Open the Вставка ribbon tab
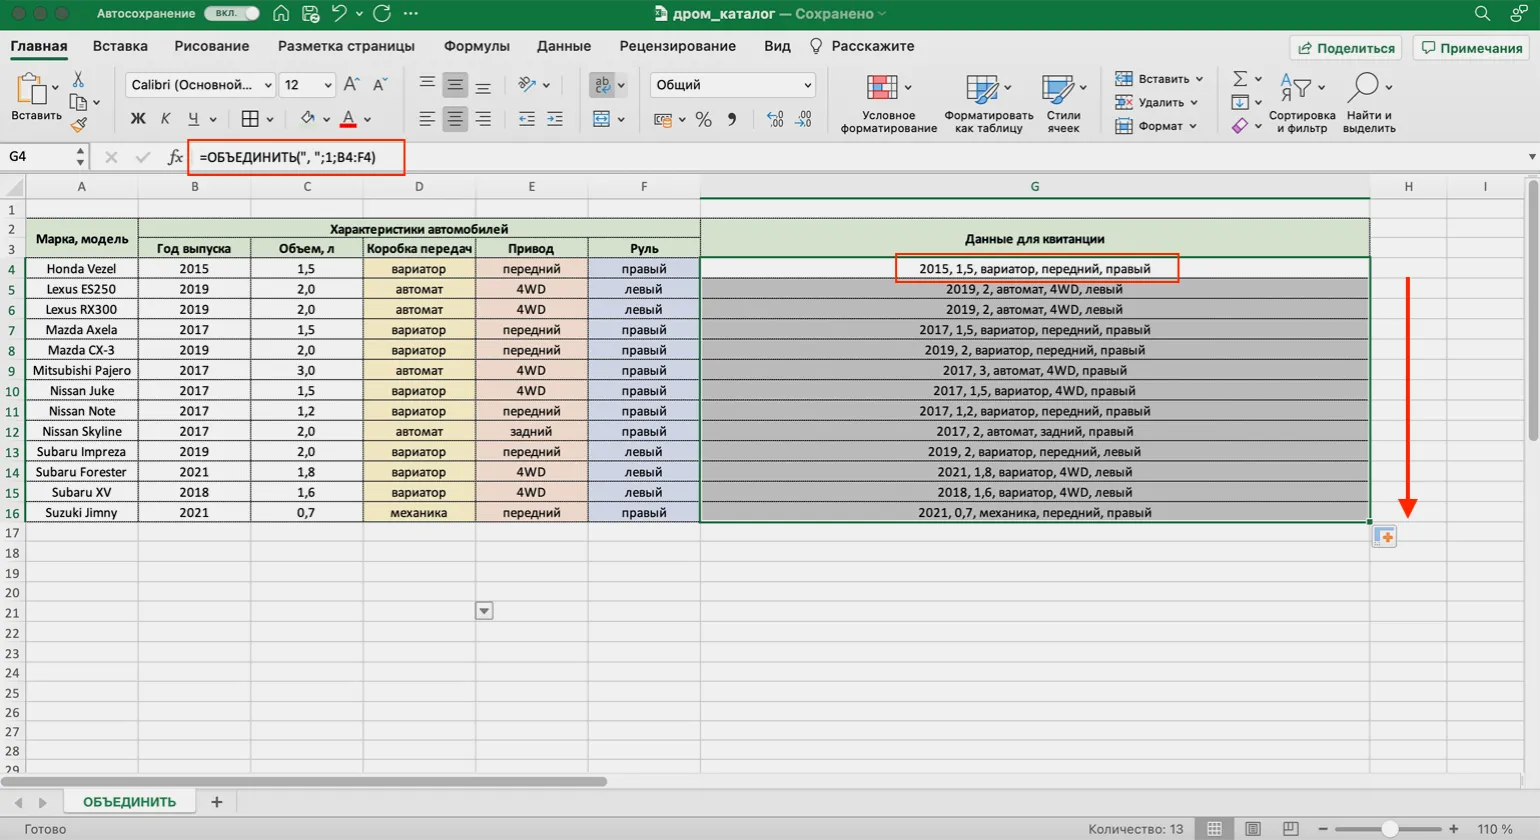 tap(120, 46)
